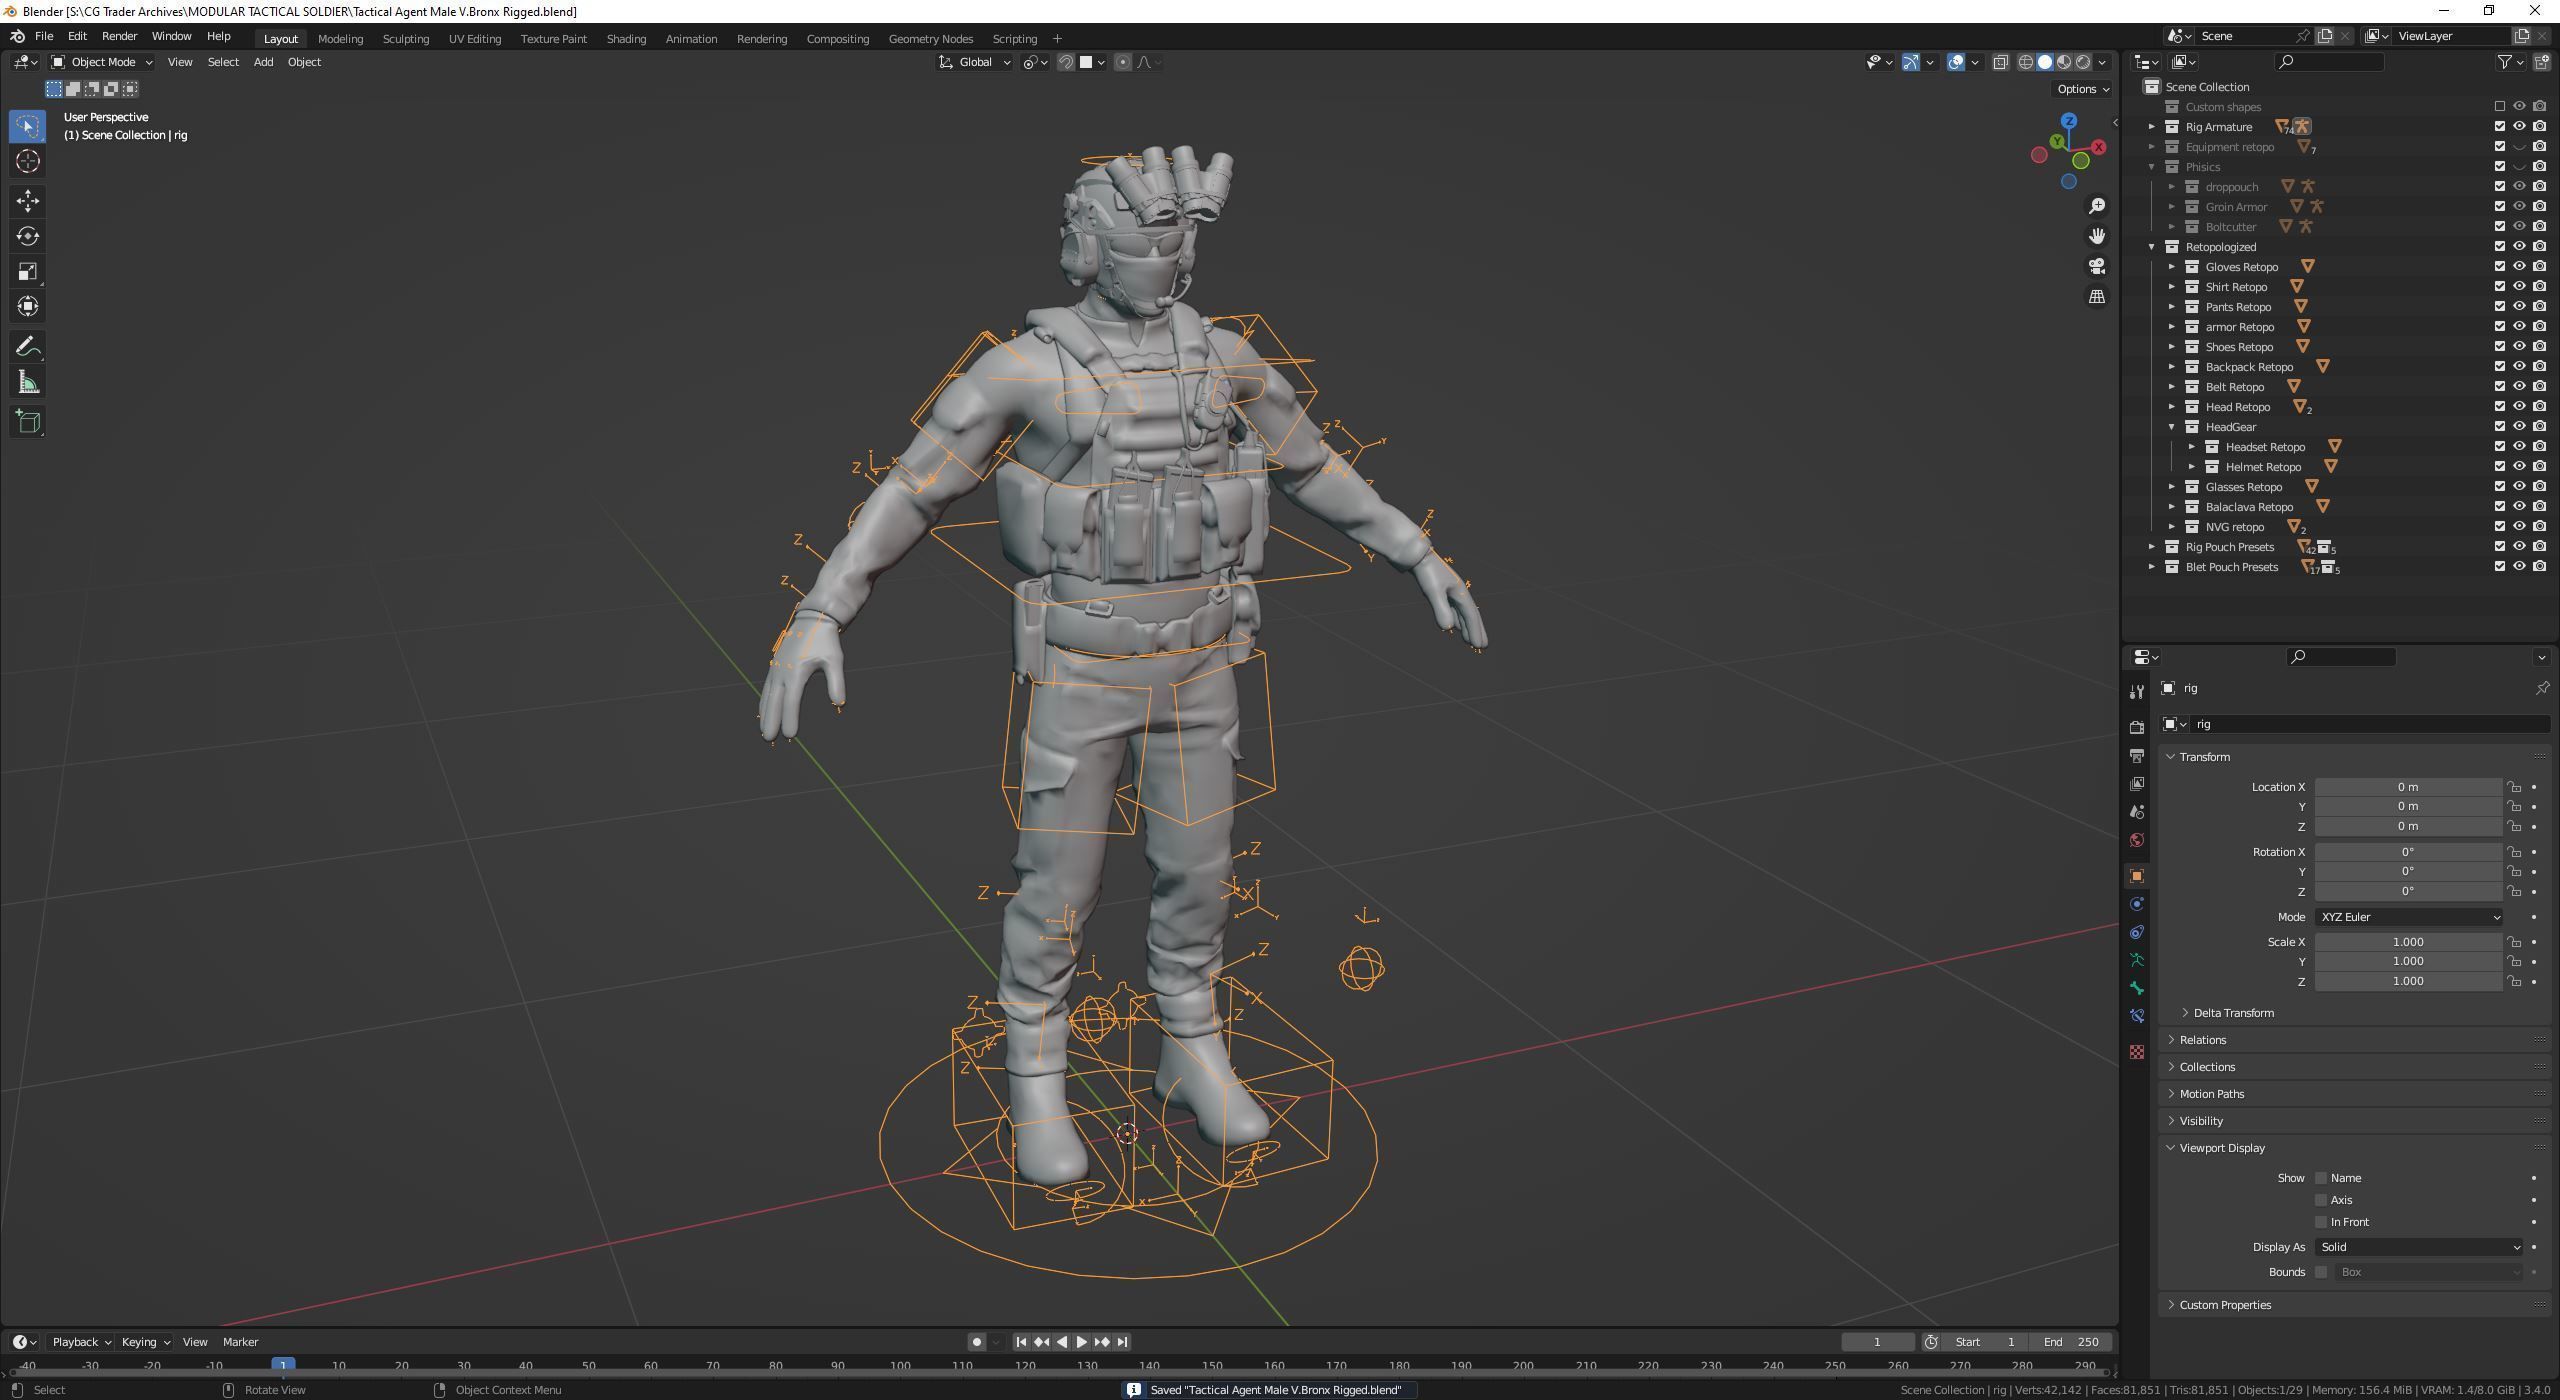
Task: Click the Z axis on navigation gizmo
Action: (2068, 121)
